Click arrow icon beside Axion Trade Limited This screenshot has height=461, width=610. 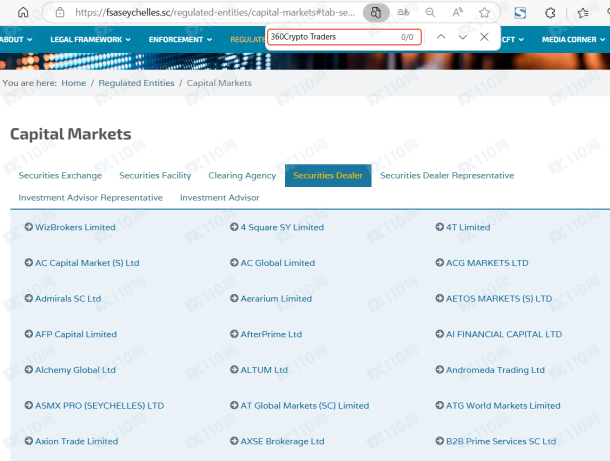(28, 441)
